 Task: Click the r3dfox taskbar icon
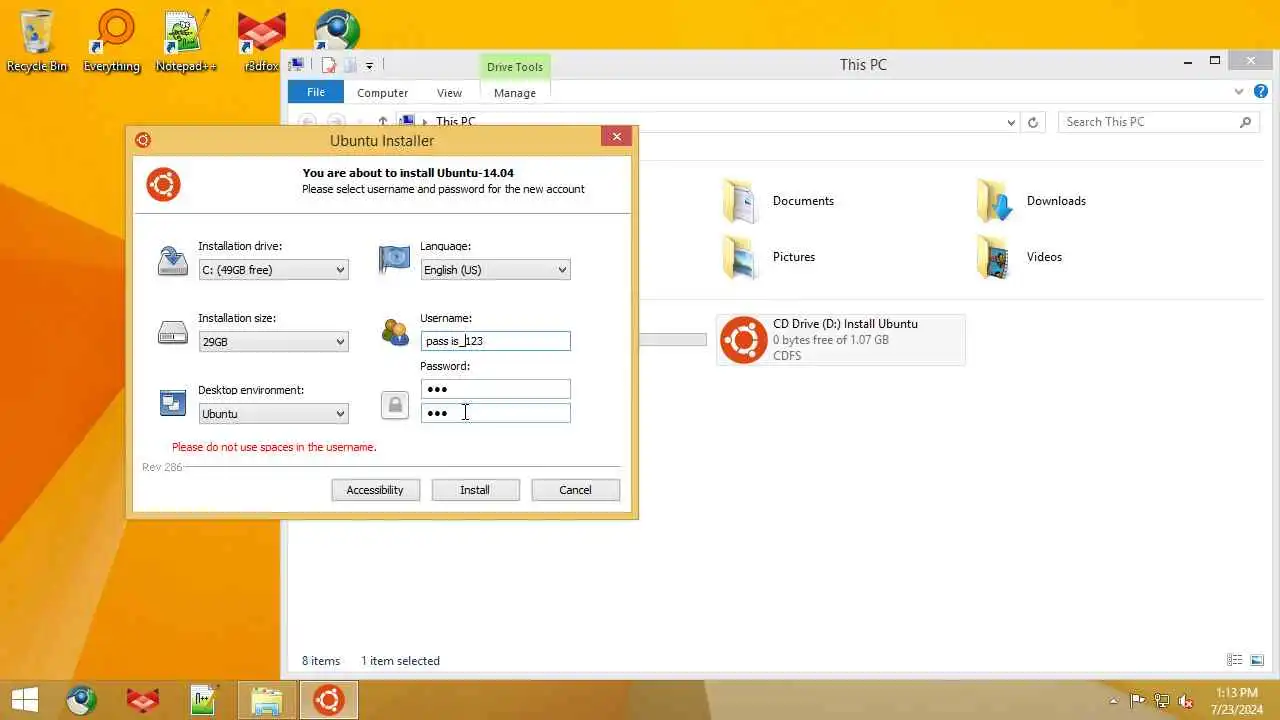coord(143,700)
